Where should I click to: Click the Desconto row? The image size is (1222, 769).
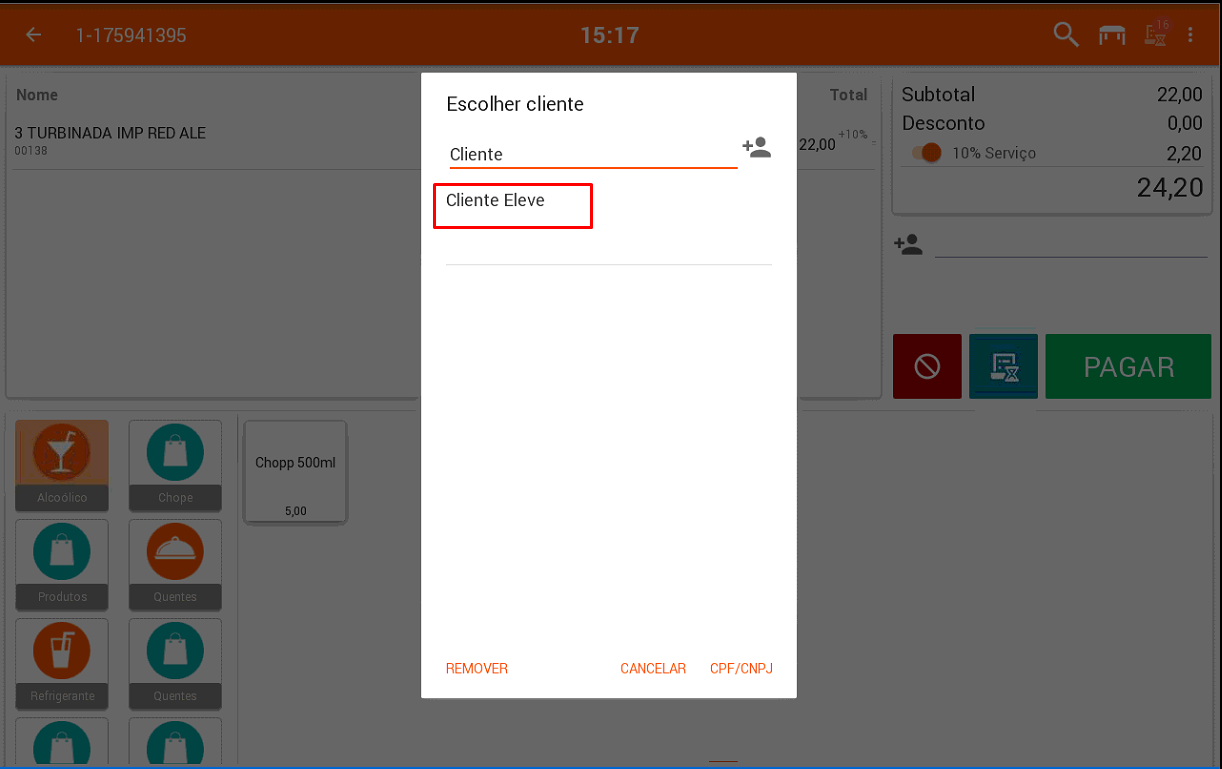(x=1052, y=123)
